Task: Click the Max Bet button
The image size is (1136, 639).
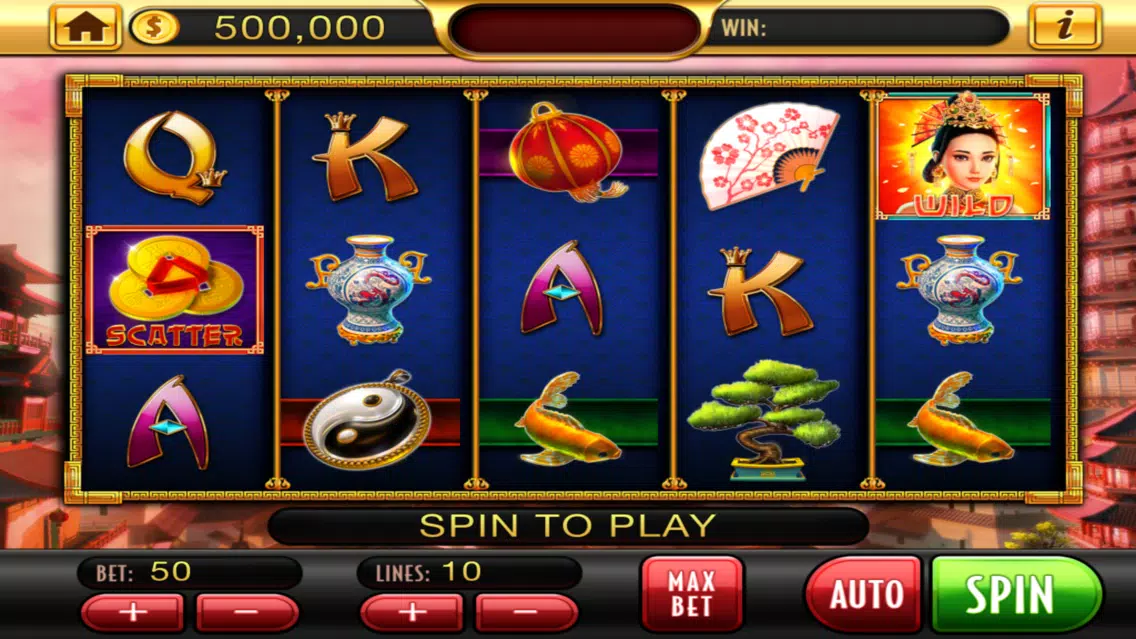Action: point(691,593)
